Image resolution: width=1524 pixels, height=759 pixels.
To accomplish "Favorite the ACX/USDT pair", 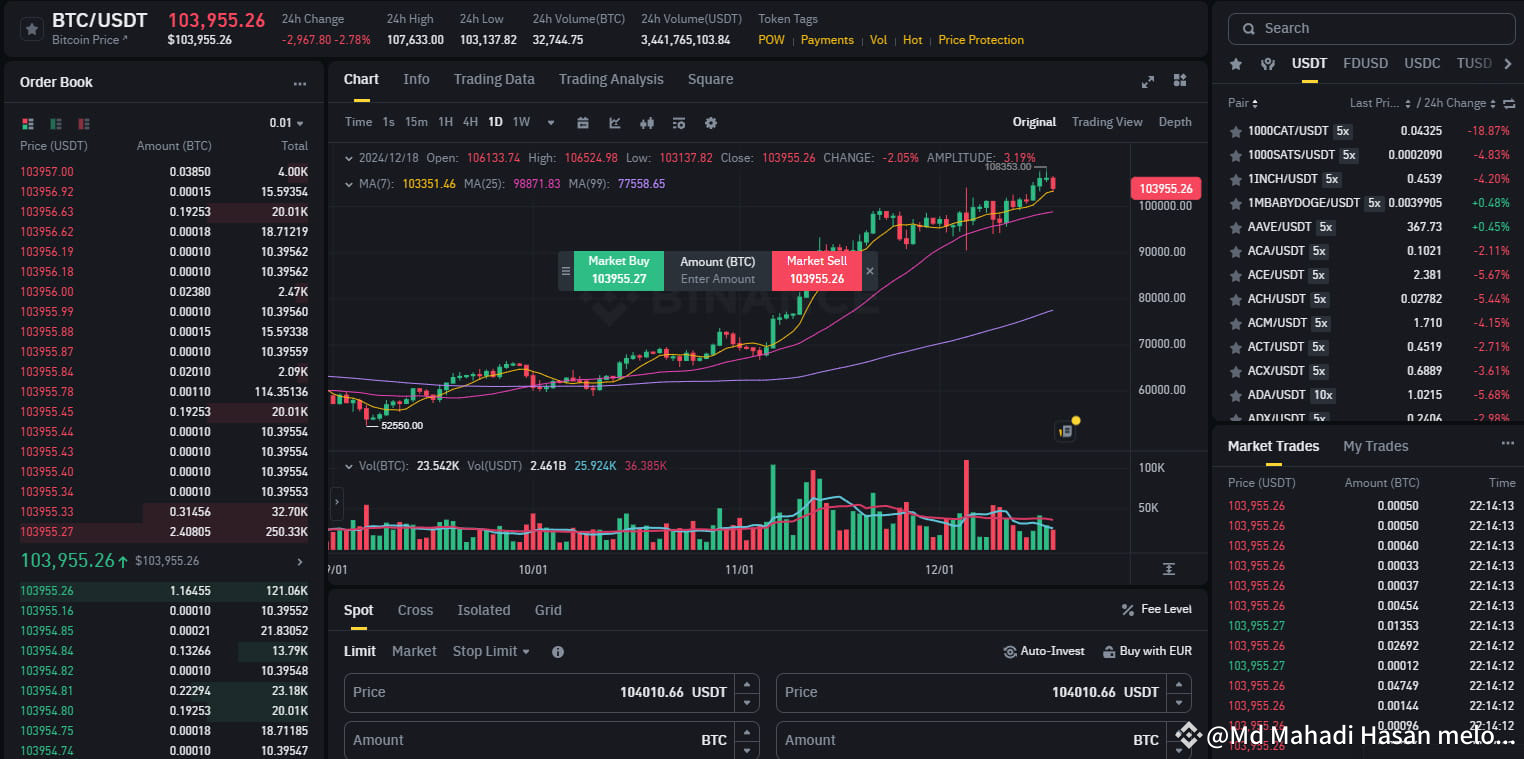I will 1235,371.
